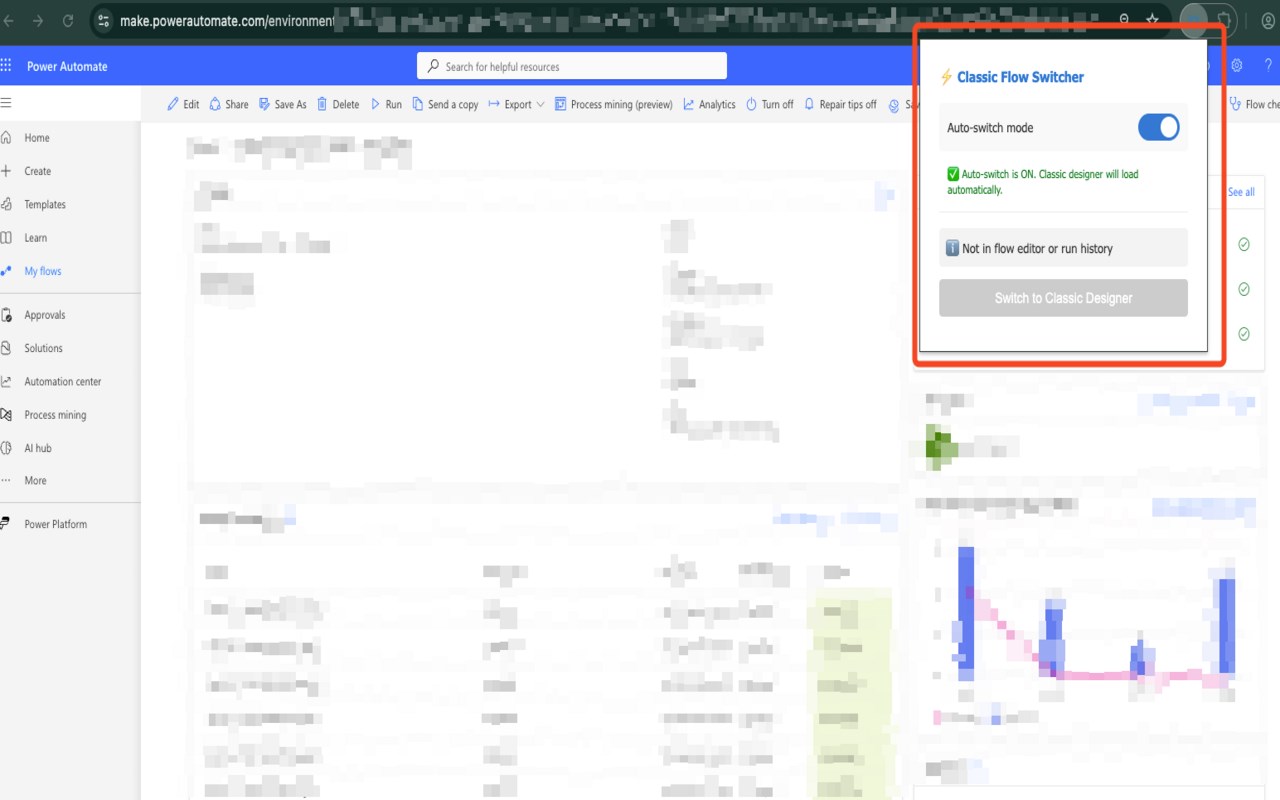
Task: Open Templates in the sidebar
Action: pyautogui.click(x=45, y=205)
